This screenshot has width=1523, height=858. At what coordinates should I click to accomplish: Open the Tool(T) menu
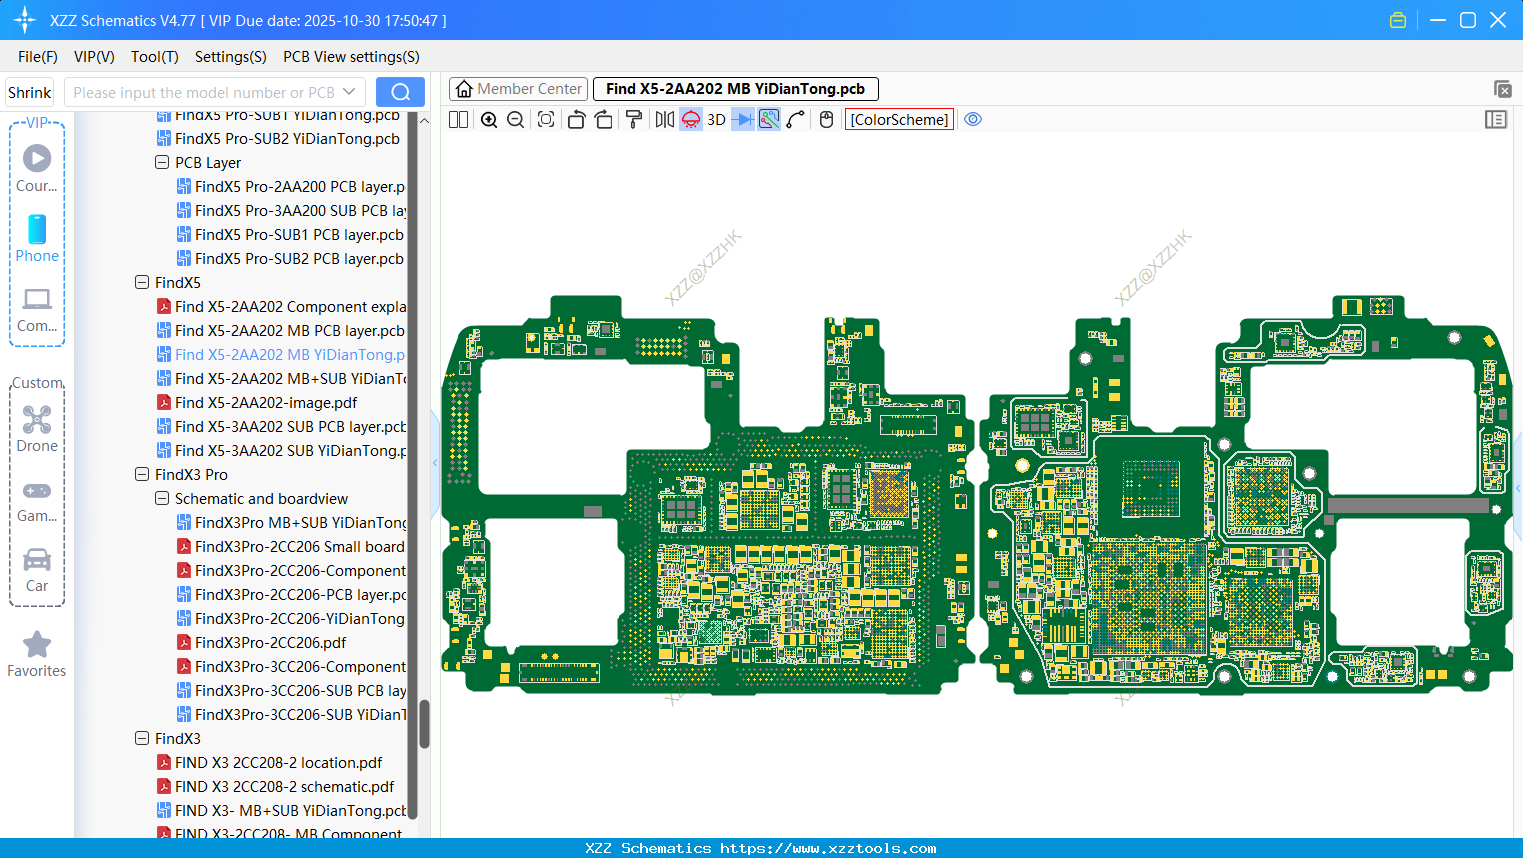click(x=154, y=57)
